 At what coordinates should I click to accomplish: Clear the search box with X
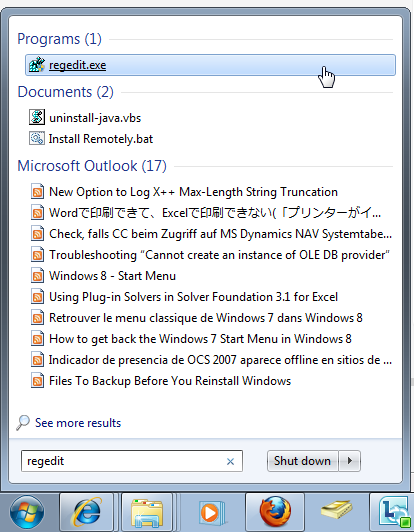(x=230, y=461)
